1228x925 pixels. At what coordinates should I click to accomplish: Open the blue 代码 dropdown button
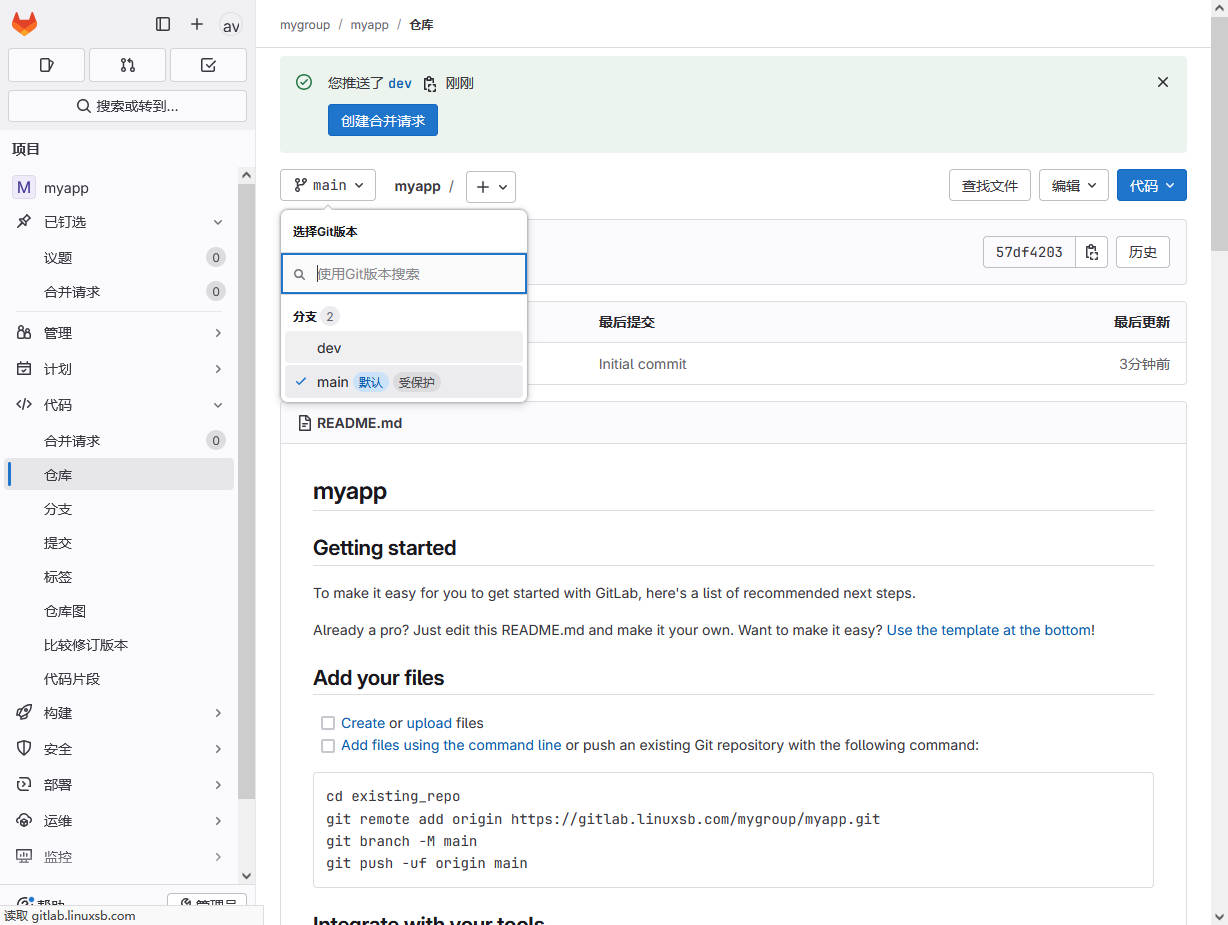(1151, 186)
